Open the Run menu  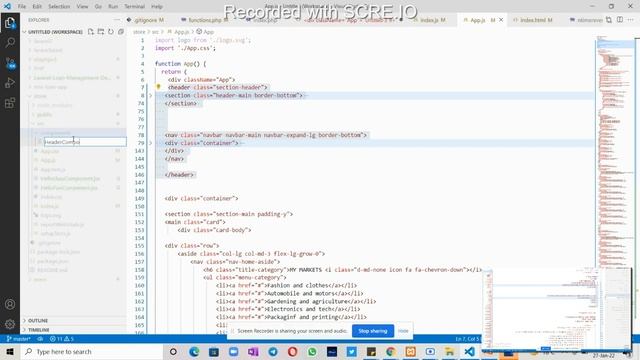pos(113,7)
